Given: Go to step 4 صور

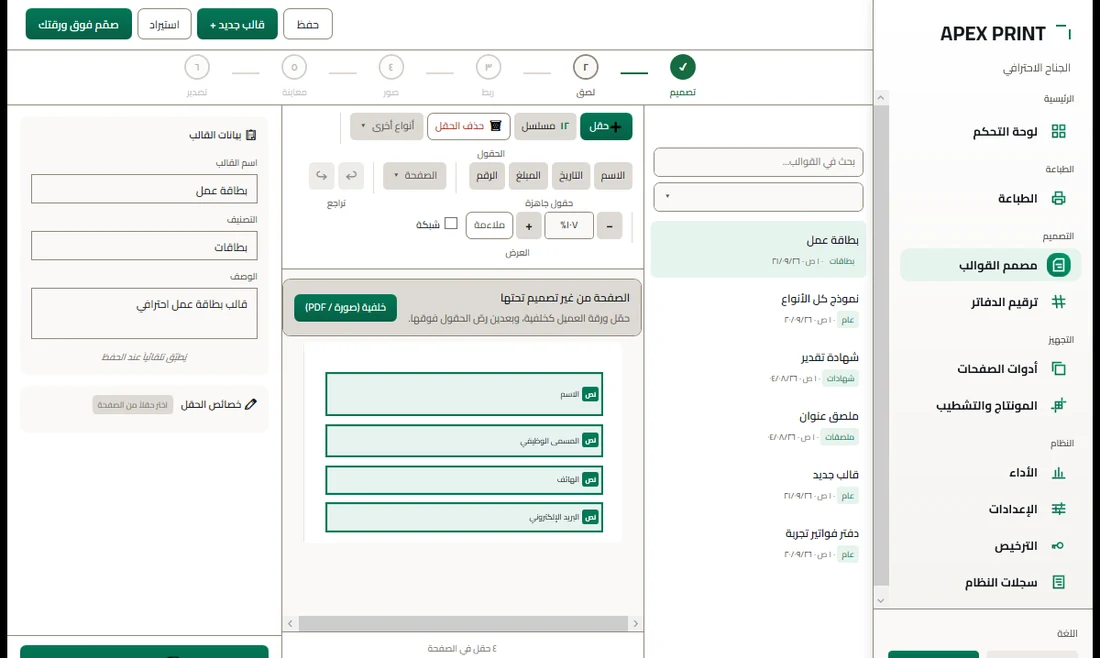Looking at the screenshot, I should coord(391,67).
